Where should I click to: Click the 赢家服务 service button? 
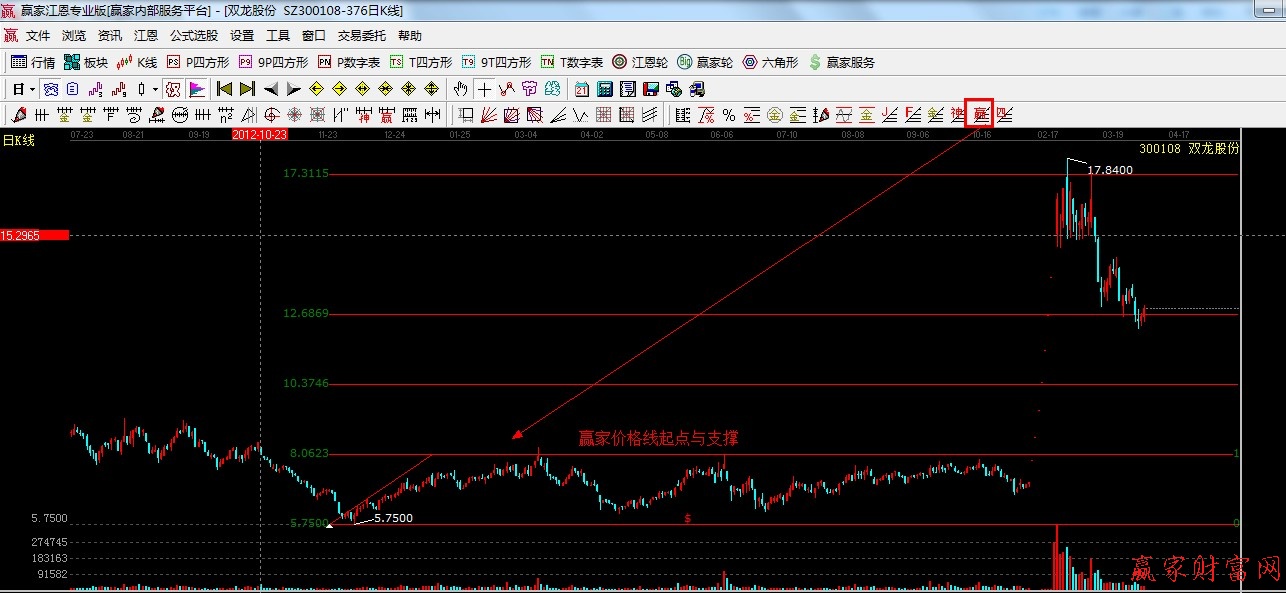pos(841,62)
